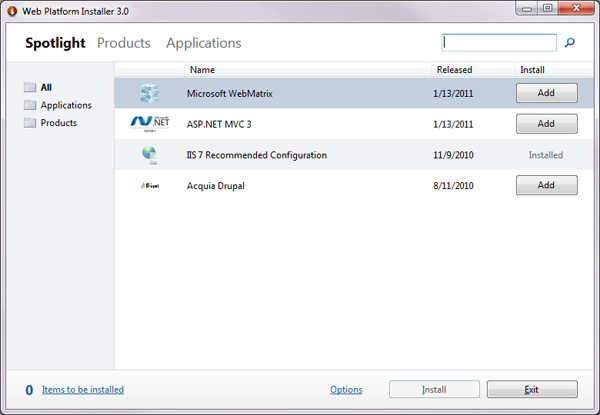Click the ASP.NET MVC 3 logo icon
The image size is (600, 415).
click(x=150, y=124)
